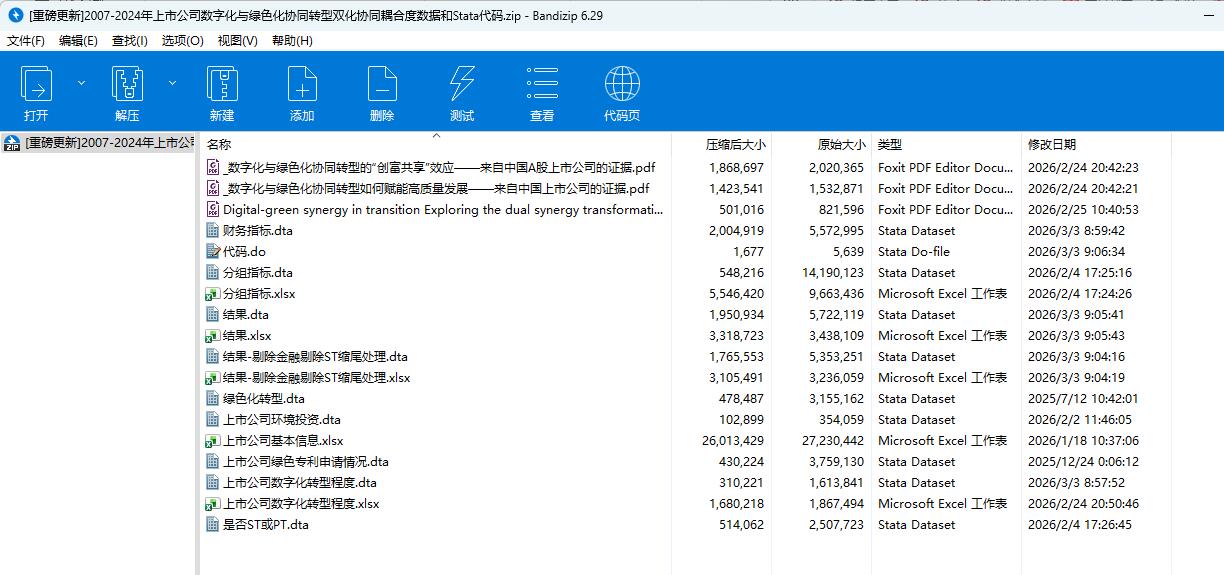Select Digital-green synergy in transition PDF name

[x=443, y=210]
